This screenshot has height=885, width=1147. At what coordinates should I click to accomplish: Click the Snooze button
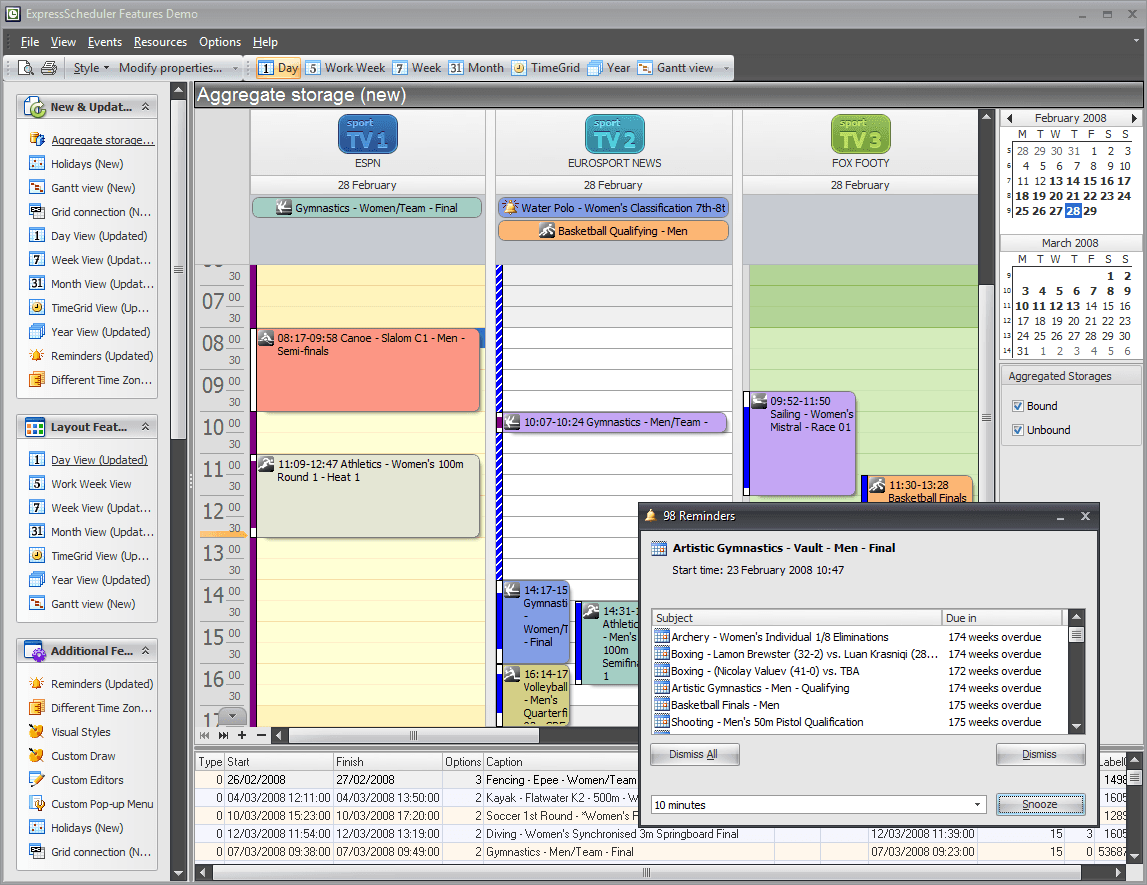(x=1040, y=805)
